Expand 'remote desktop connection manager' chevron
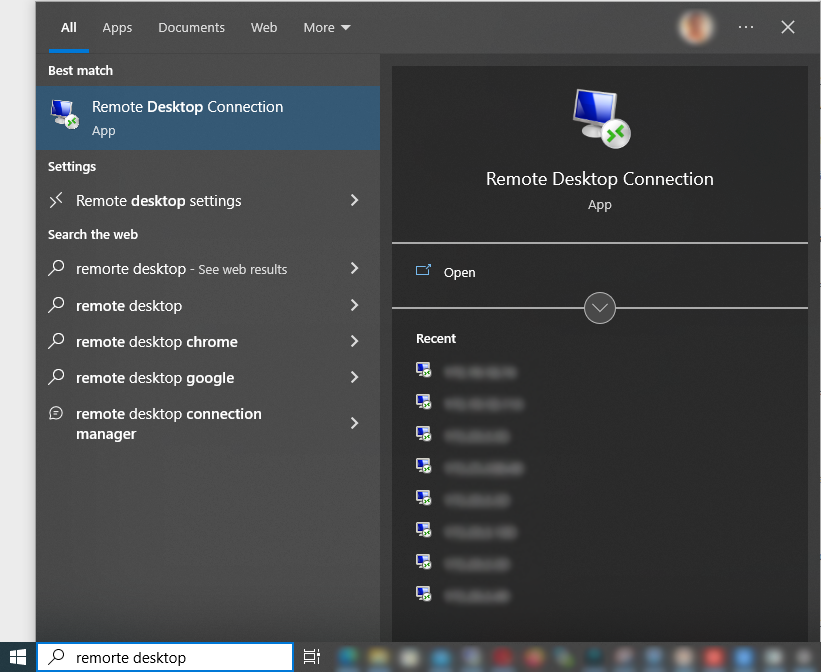821x672 pixels. point(354,423)
